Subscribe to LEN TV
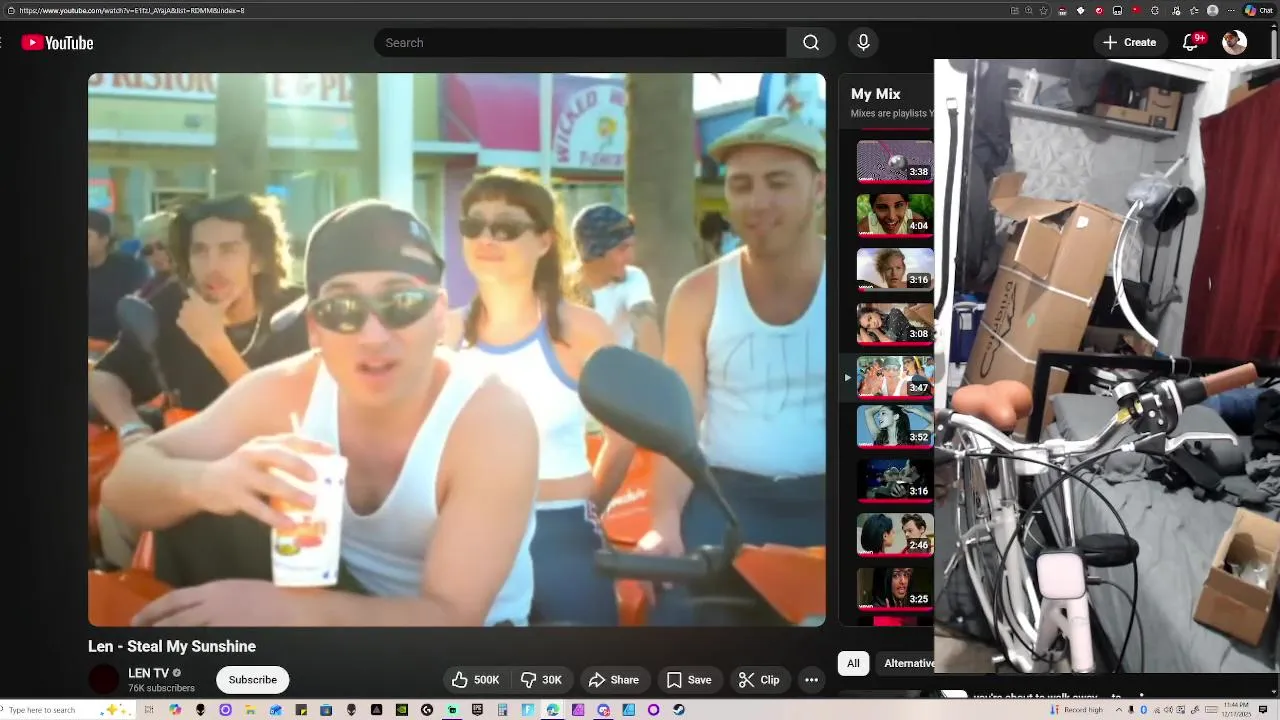Viewport: 1280px width, 720px height. click(x=253, y=680)
